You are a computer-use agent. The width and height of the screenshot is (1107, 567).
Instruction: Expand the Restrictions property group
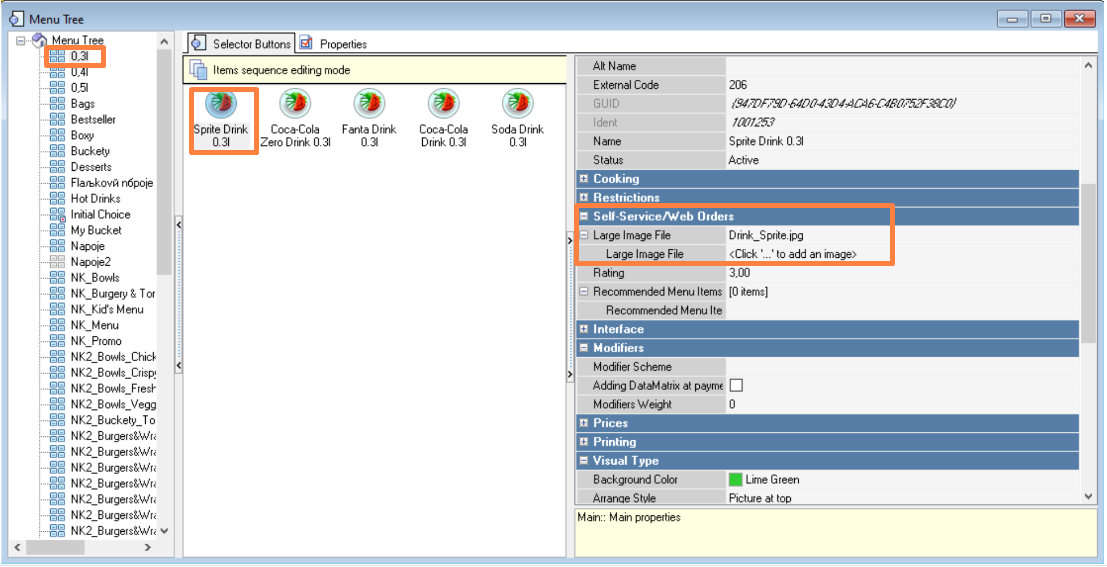click(x=584, y=198)
